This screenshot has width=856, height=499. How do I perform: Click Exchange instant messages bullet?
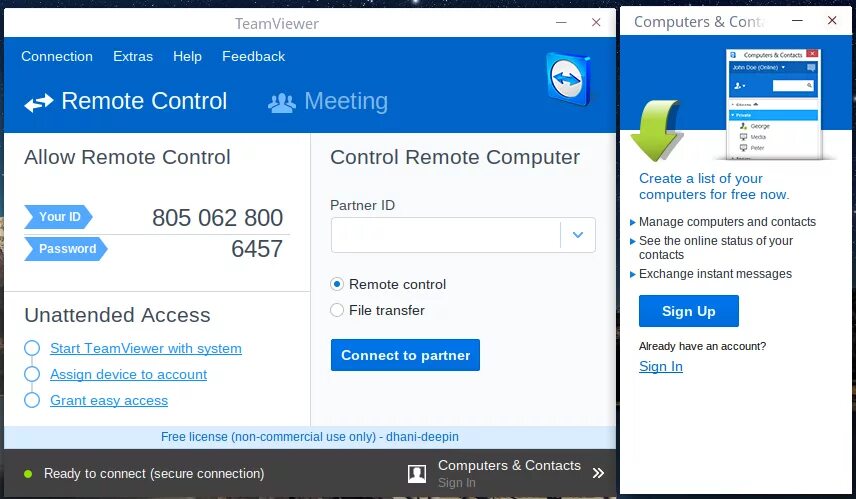click(715, 274)
